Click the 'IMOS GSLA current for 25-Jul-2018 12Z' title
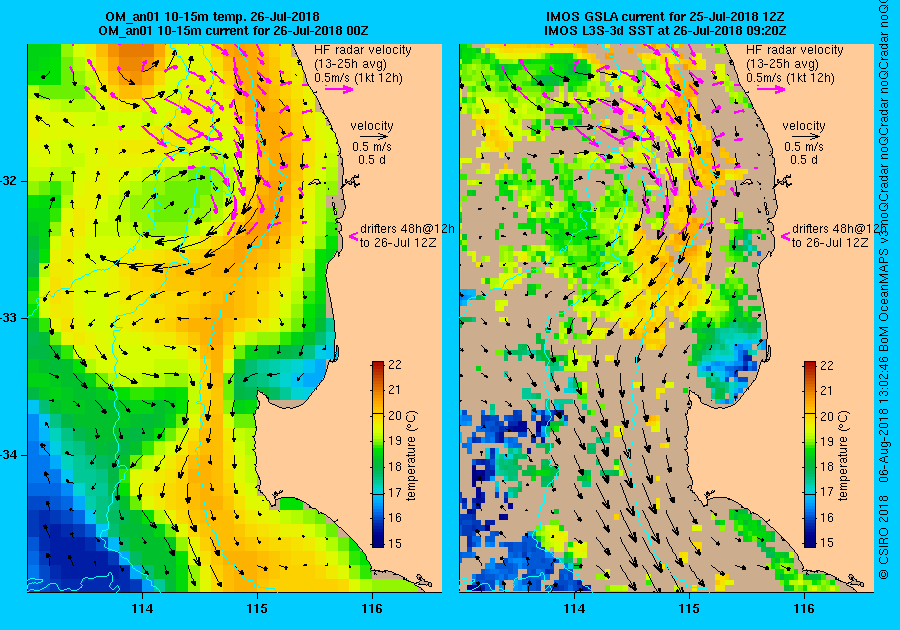Screen dimensions: 900x630 [665, 17]
